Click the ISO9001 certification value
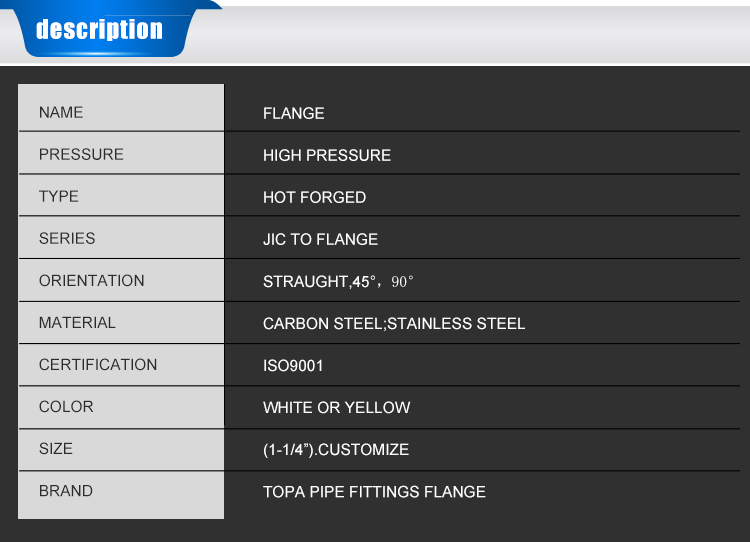 click(293, 365)
